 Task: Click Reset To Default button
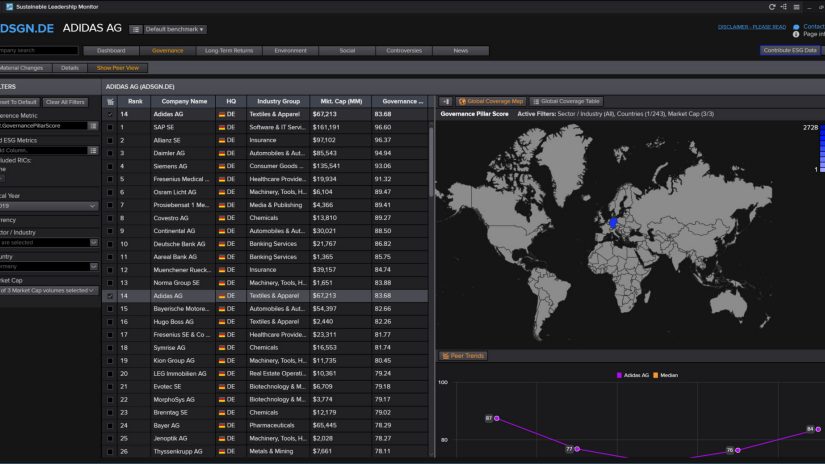pos(19,102)
